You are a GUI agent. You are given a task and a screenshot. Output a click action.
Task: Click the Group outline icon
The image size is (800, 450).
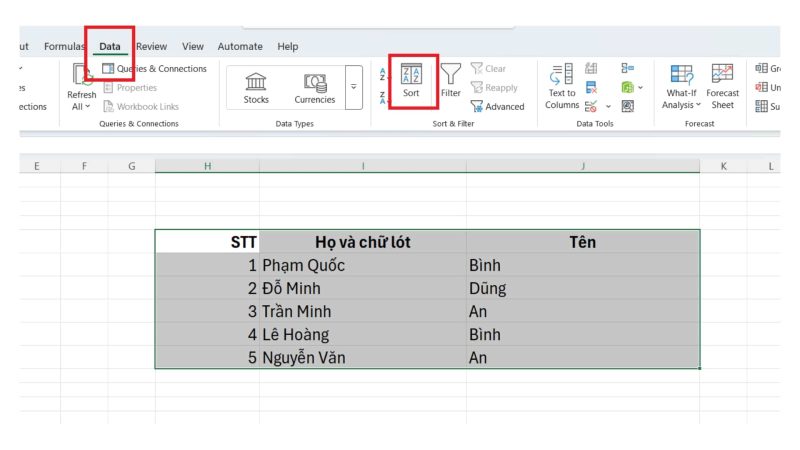click(762, 68)
